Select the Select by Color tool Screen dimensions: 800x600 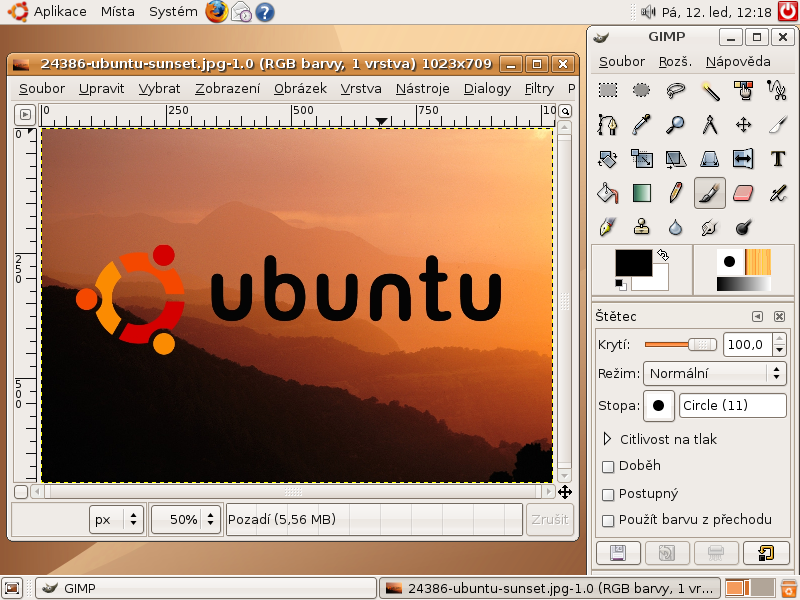(x=743, y=91)
